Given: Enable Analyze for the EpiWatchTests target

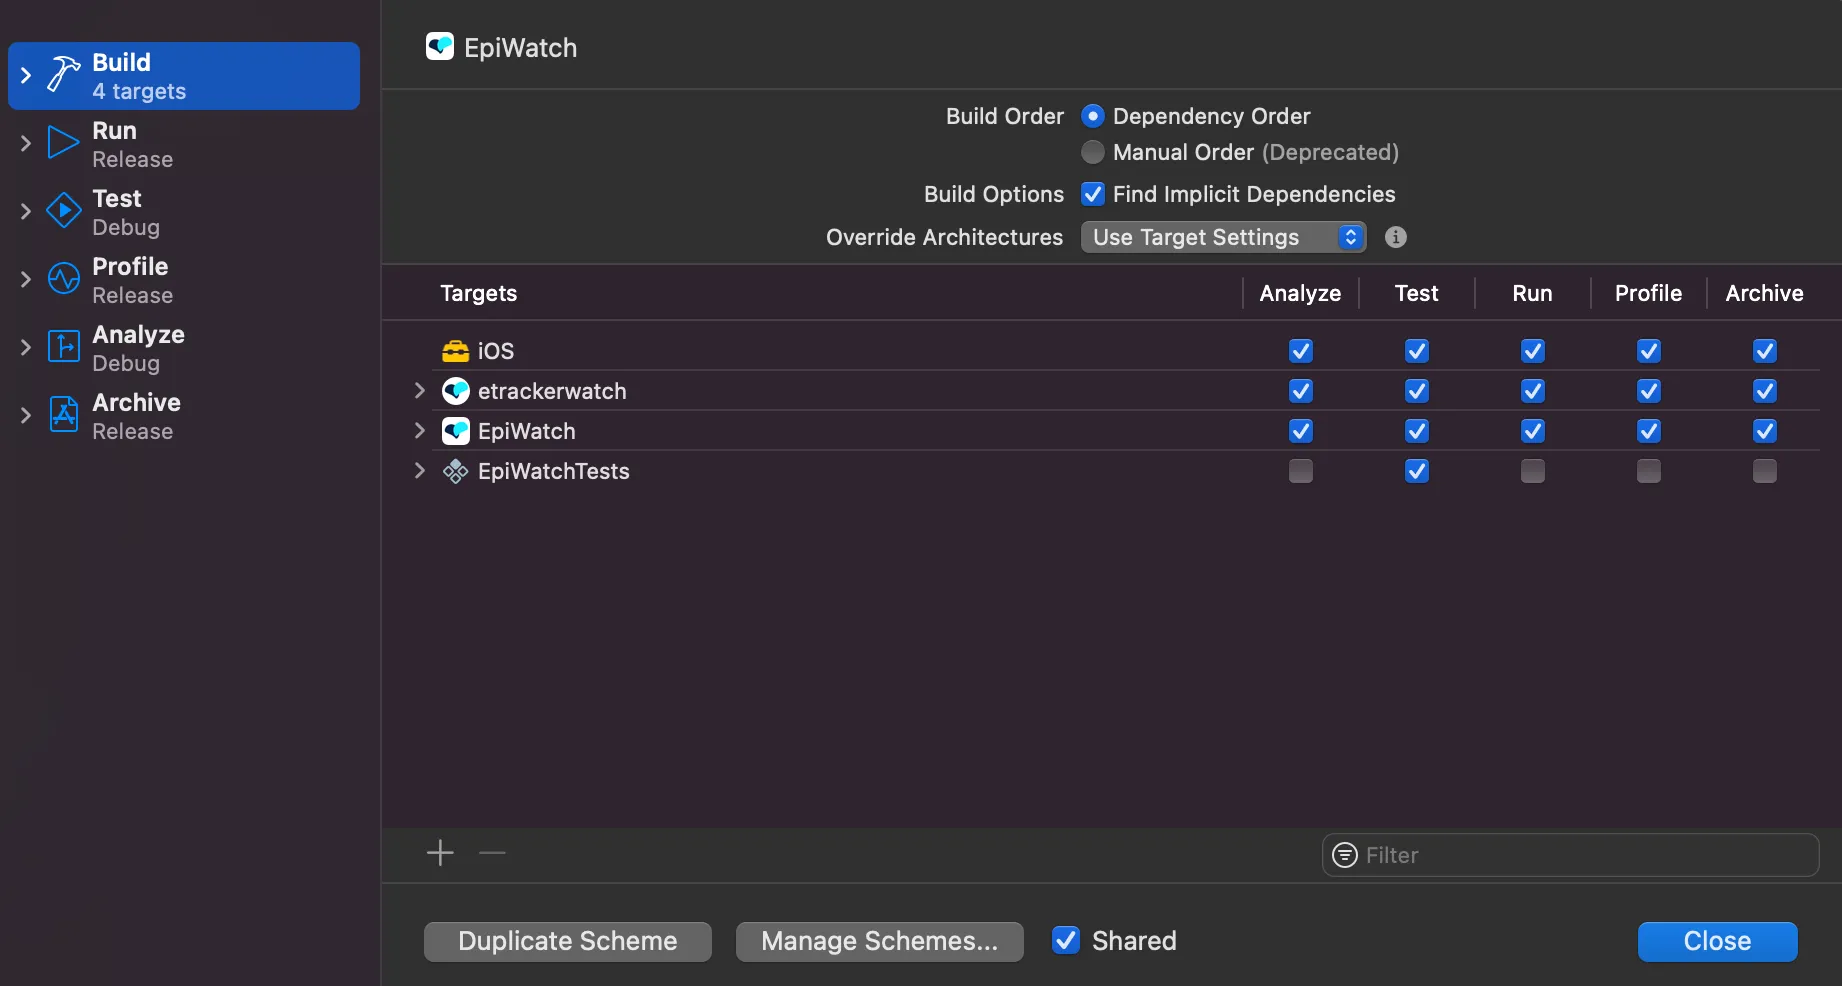Looking at the screenshot, I should coord(1299,471).
